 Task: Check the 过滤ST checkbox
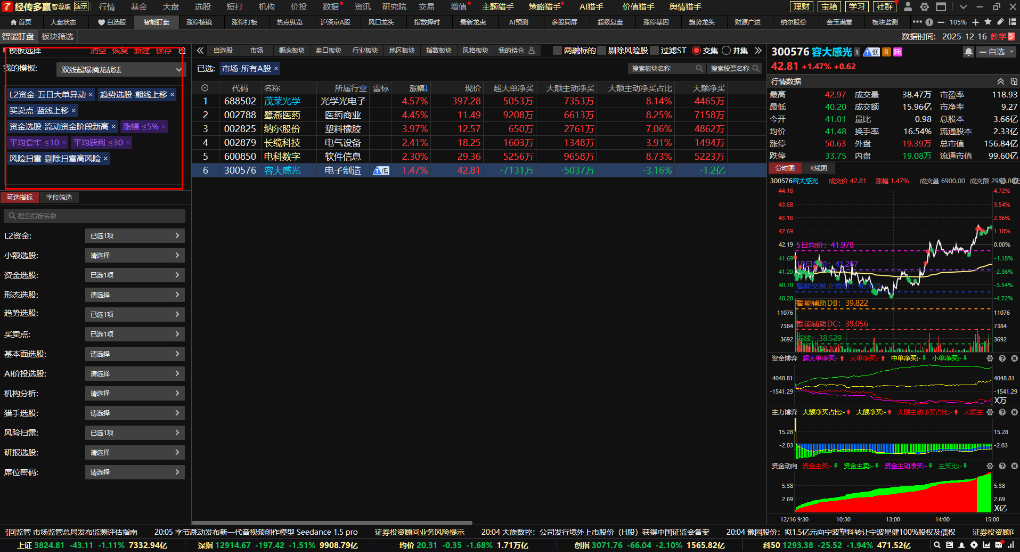click(x=655, y=50)
